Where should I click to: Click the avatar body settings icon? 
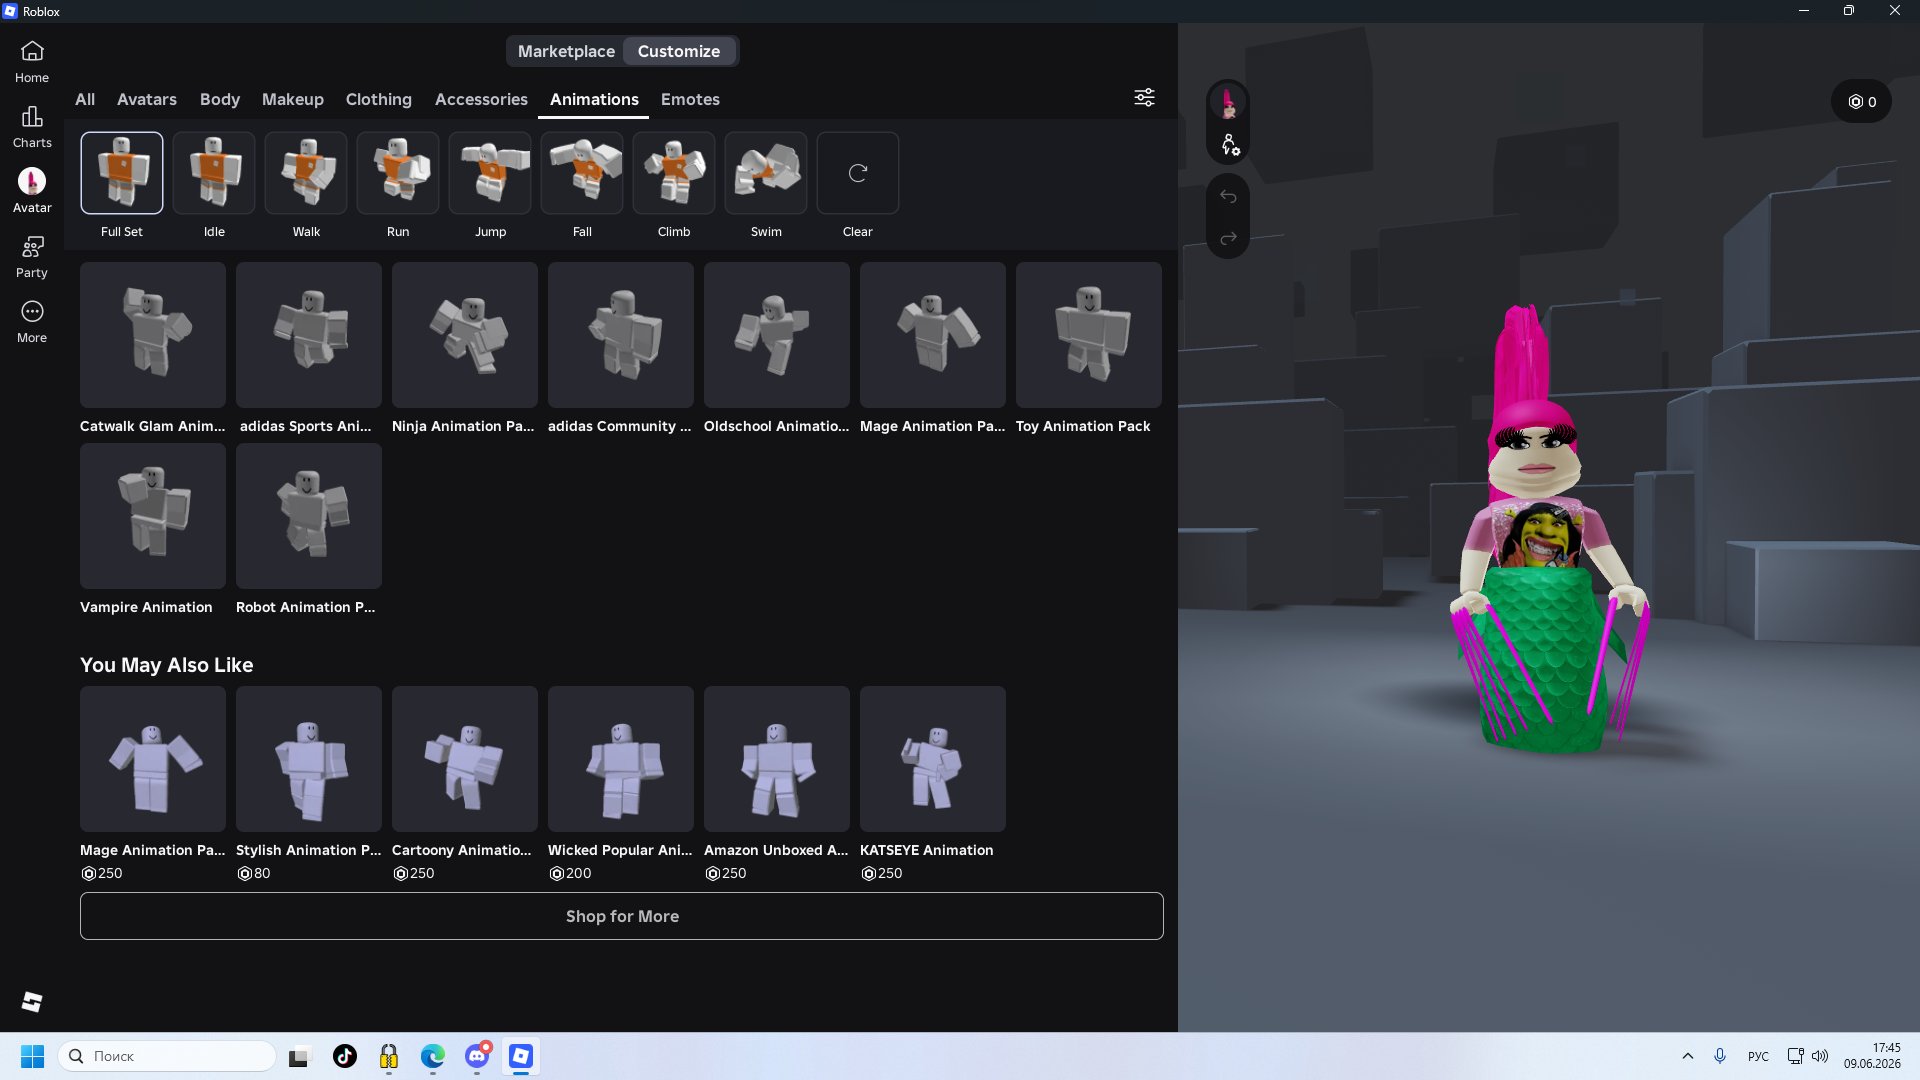click(x=1229, y=146)
